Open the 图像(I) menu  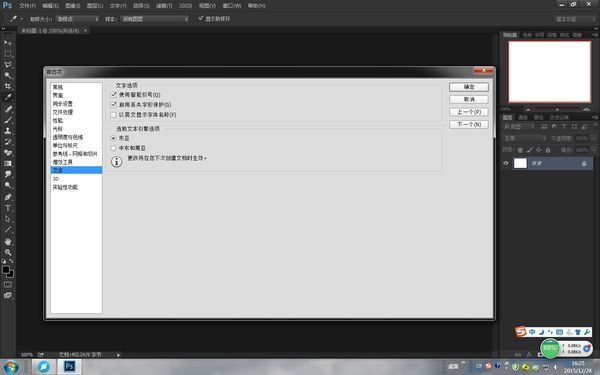pos(73,6)
